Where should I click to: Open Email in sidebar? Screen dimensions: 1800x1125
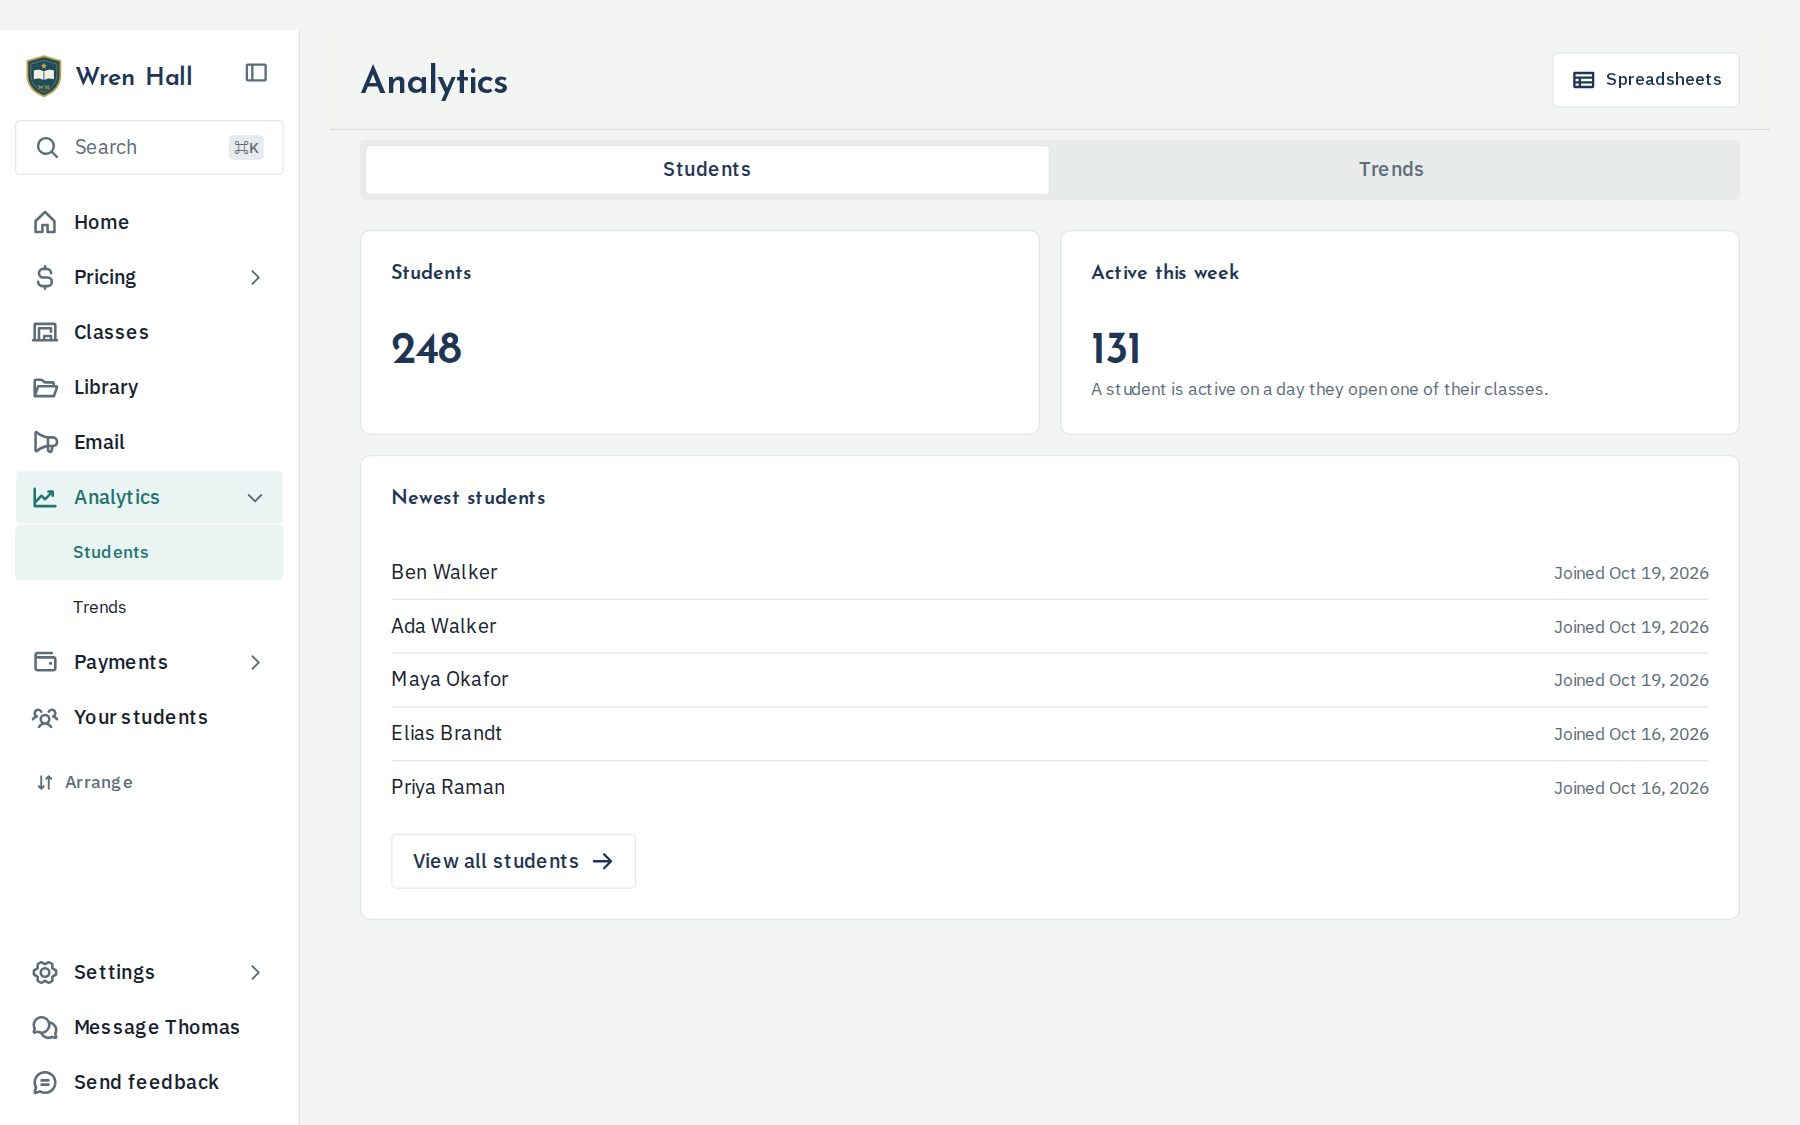(149, 442)
